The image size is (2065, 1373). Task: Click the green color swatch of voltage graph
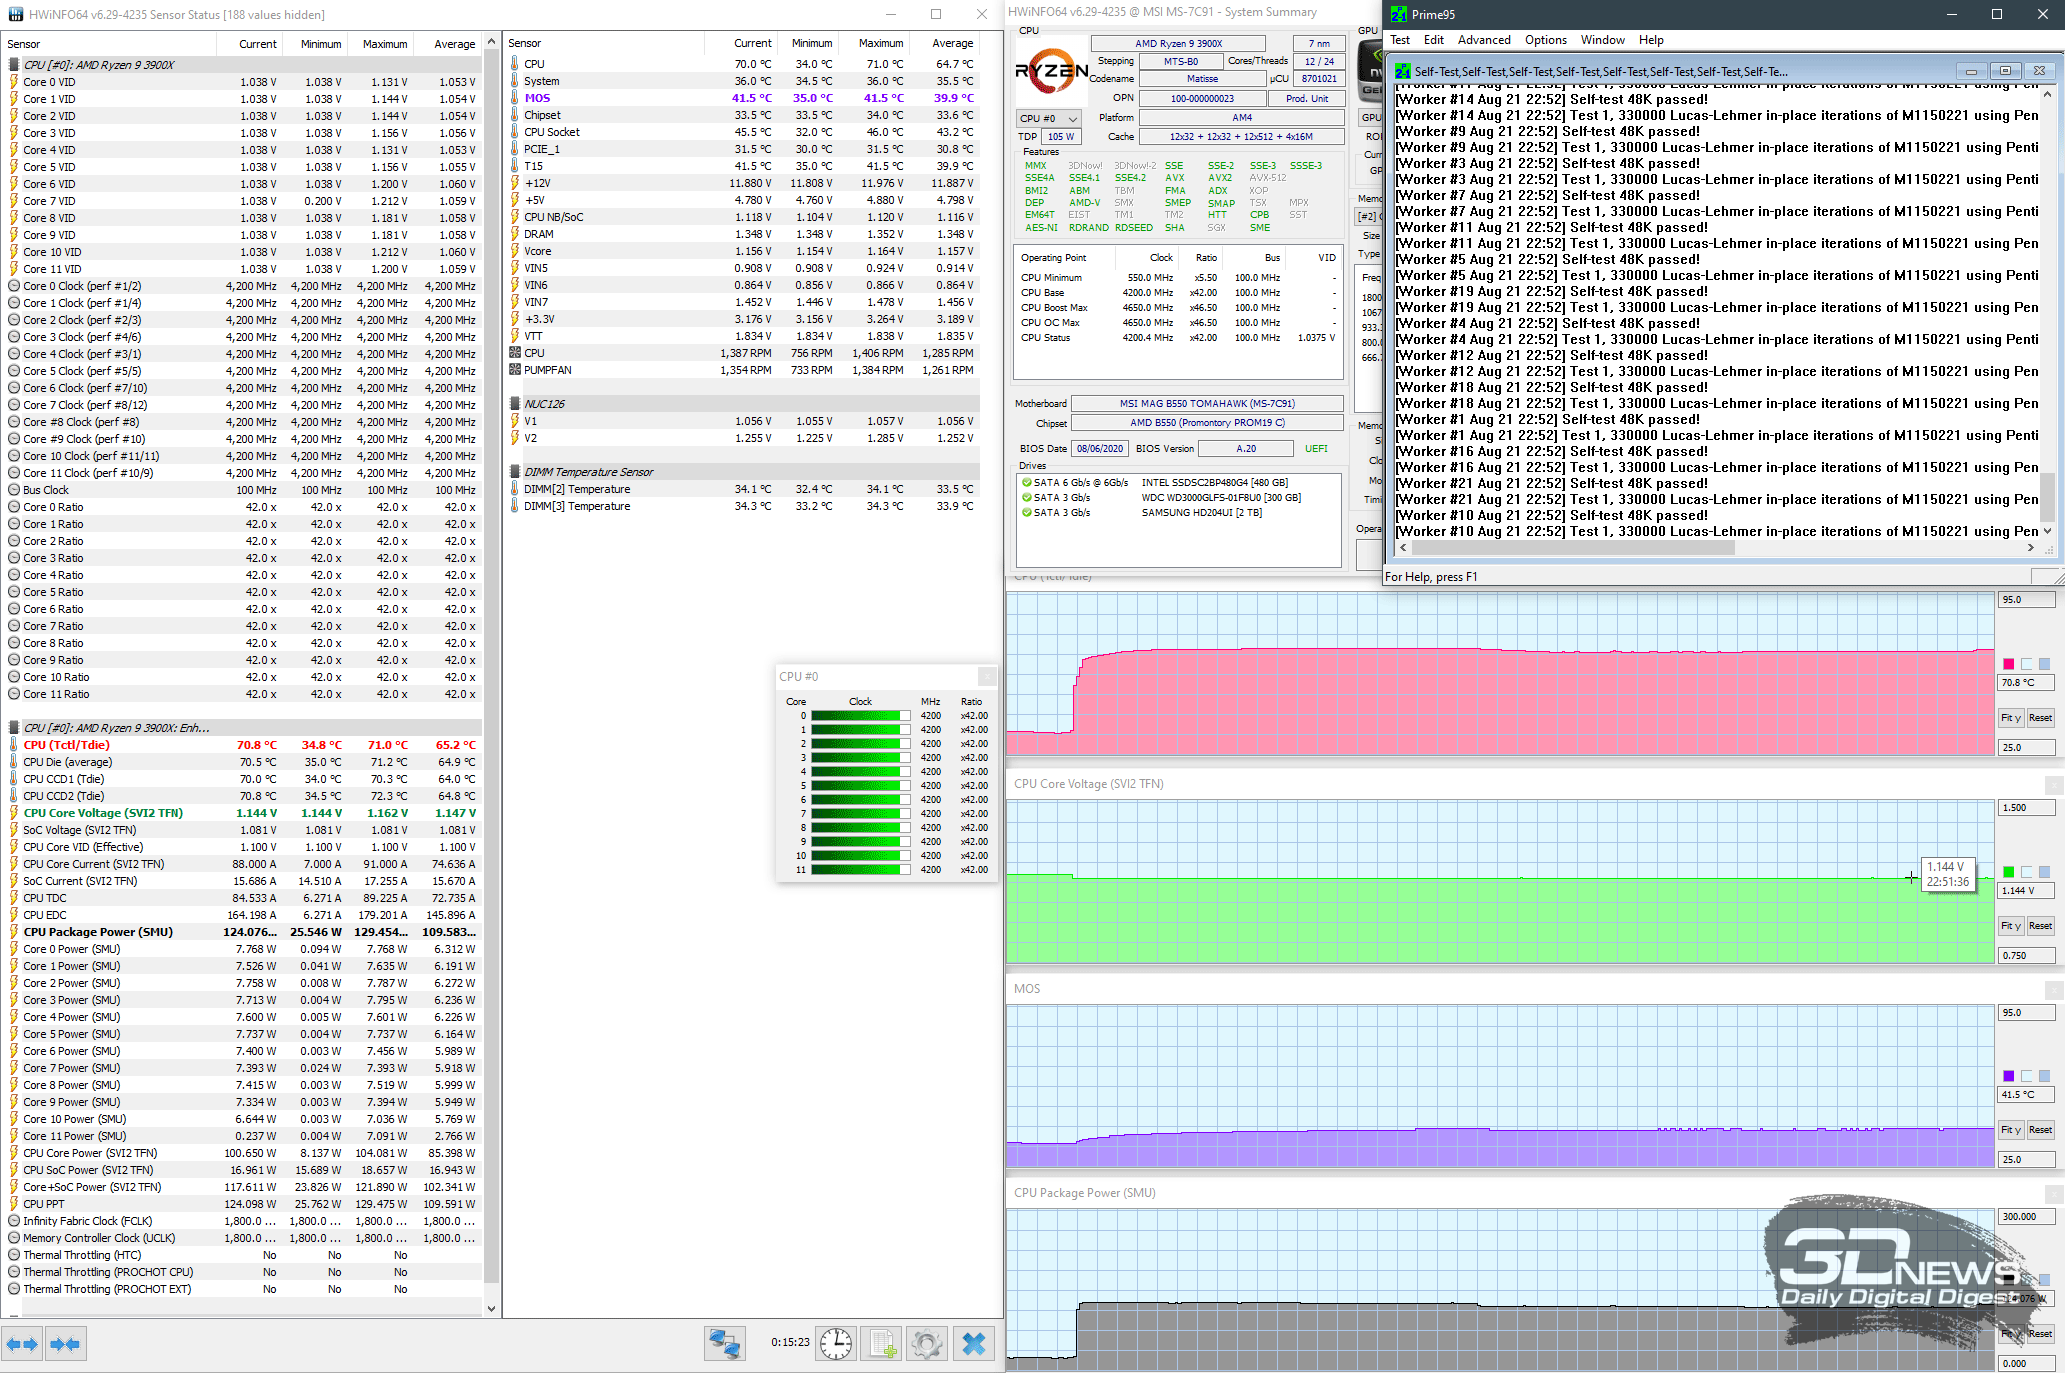pos(2008,872)
